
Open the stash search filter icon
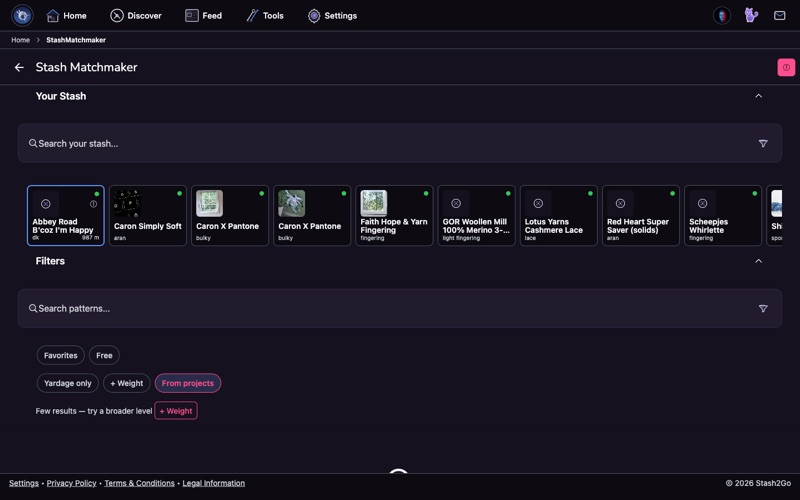[x=763, y=144]
